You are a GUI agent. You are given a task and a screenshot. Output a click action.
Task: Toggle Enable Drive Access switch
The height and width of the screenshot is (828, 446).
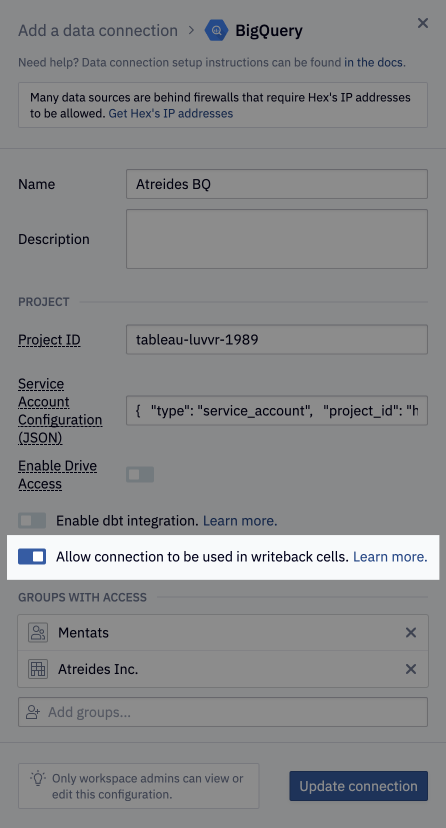tap(140, 475)
